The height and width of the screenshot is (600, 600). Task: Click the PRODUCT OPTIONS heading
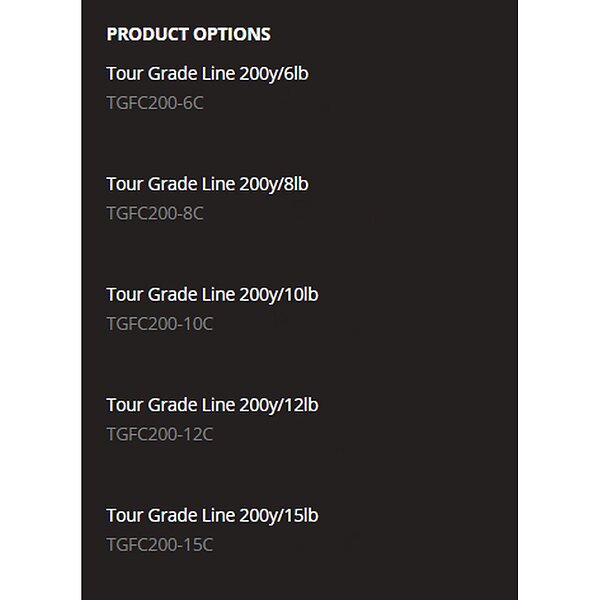[x=188, y=34]
